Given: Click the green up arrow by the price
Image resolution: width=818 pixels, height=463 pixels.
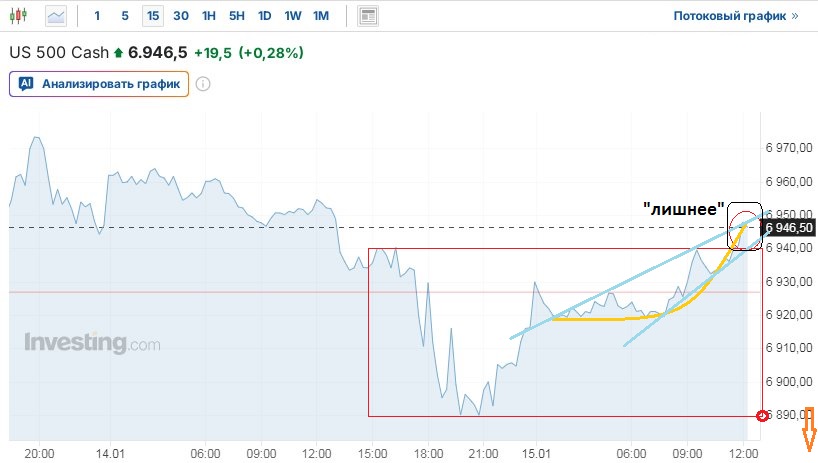Looking at the screenshot, I should pos(119,52).
